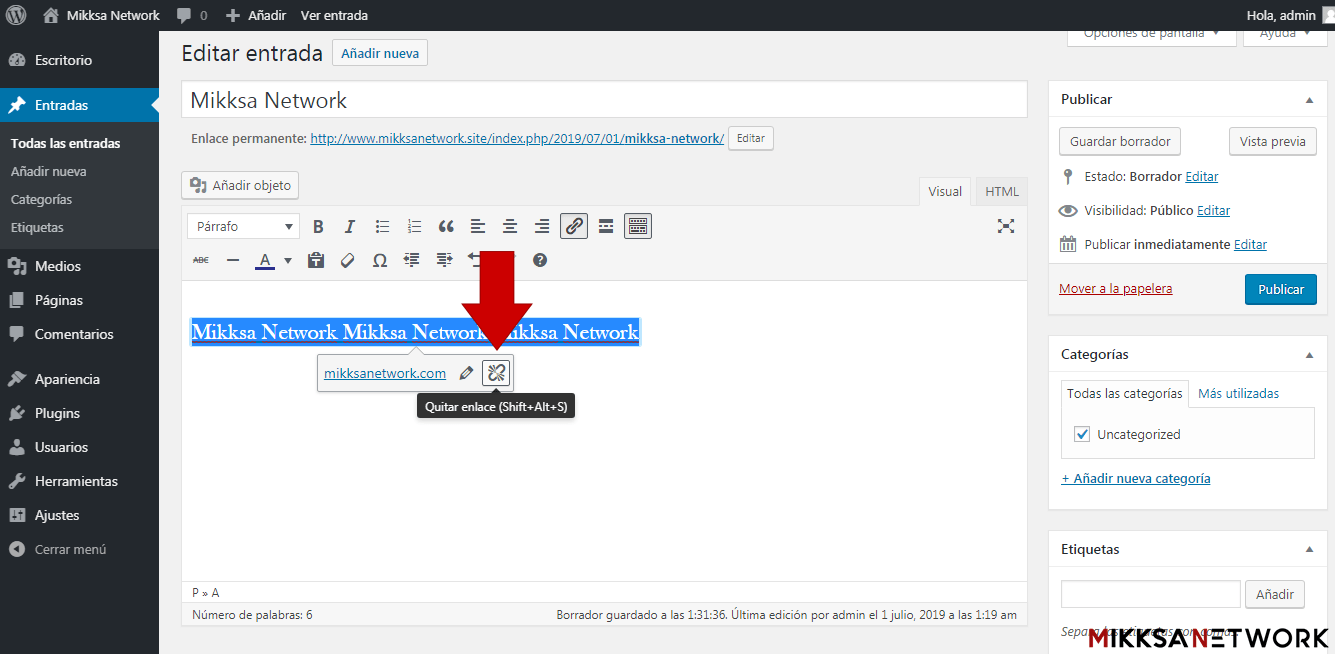
Task: Toggle the insert/edit link button
Action: click(x=574, y=227)
